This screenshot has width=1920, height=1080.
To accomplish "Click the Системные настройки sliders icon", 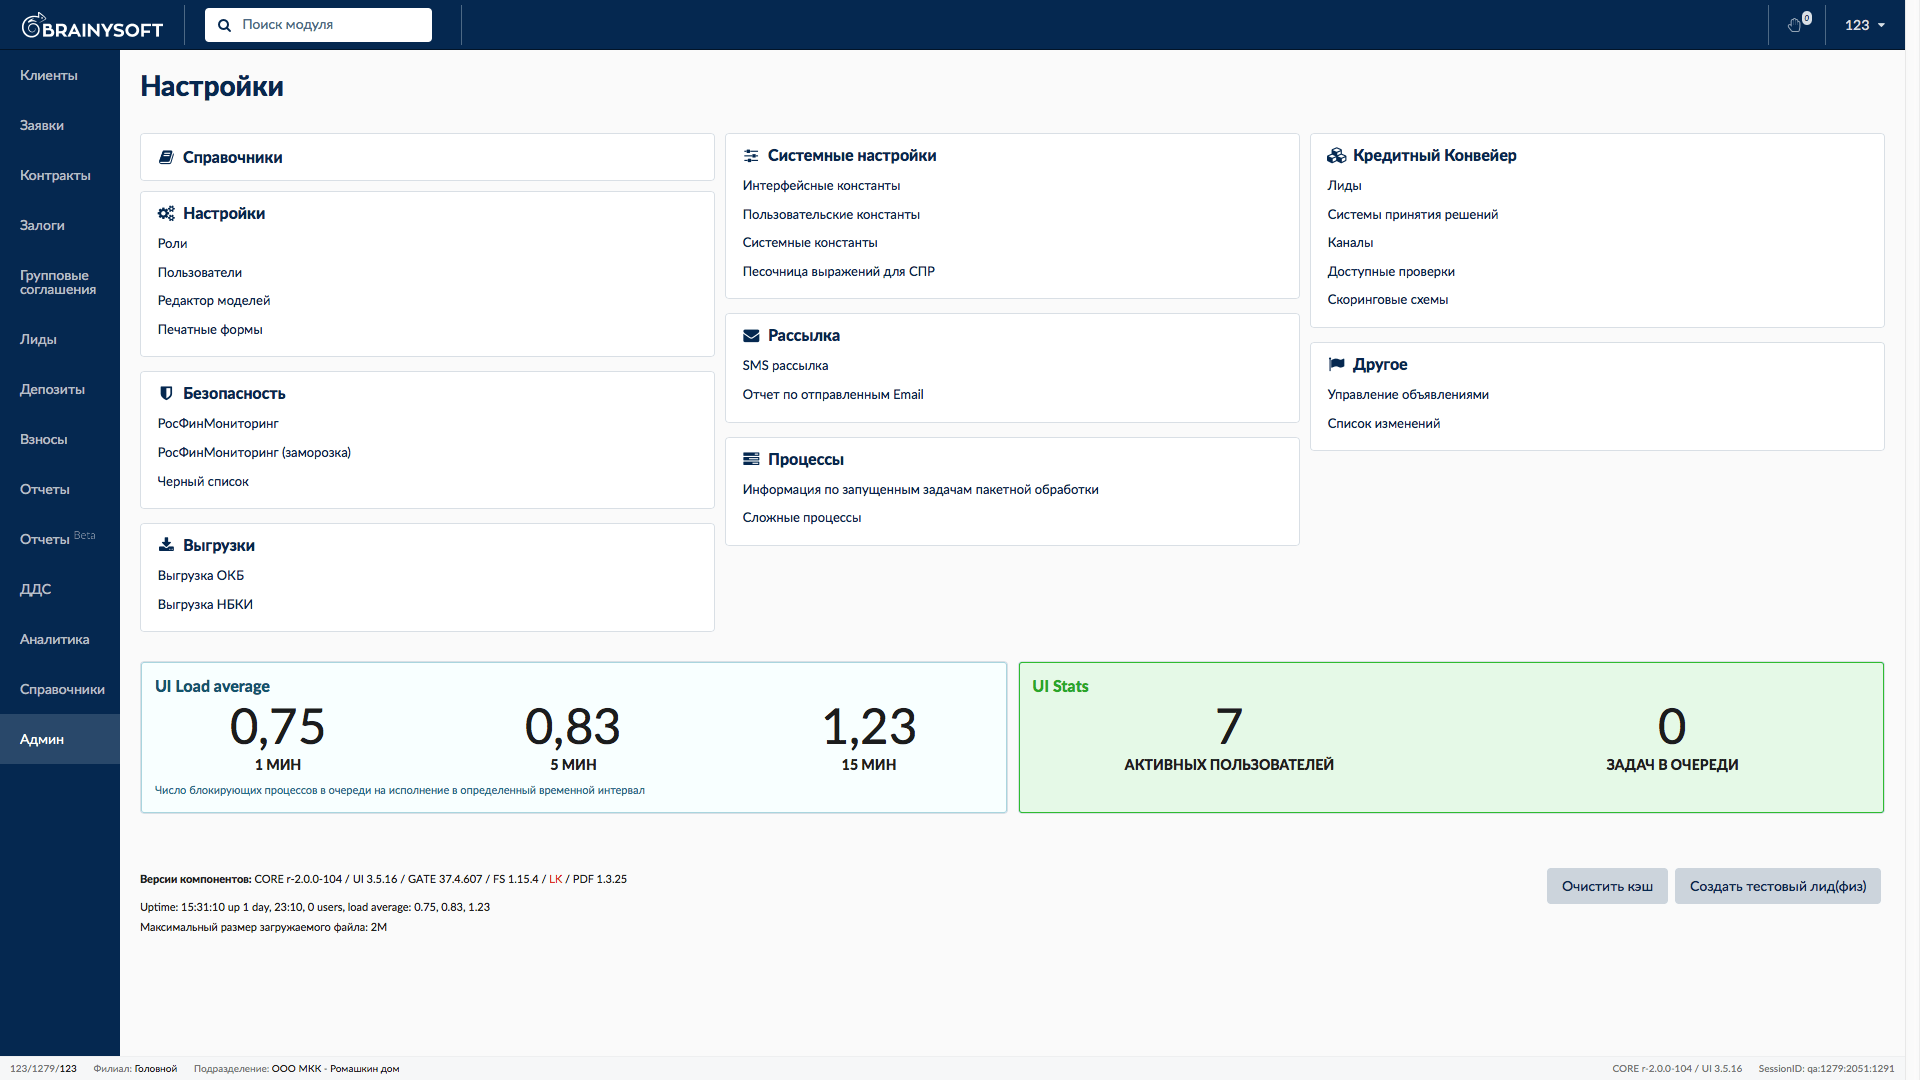I will pyautogui.click(x=751, y=155).
